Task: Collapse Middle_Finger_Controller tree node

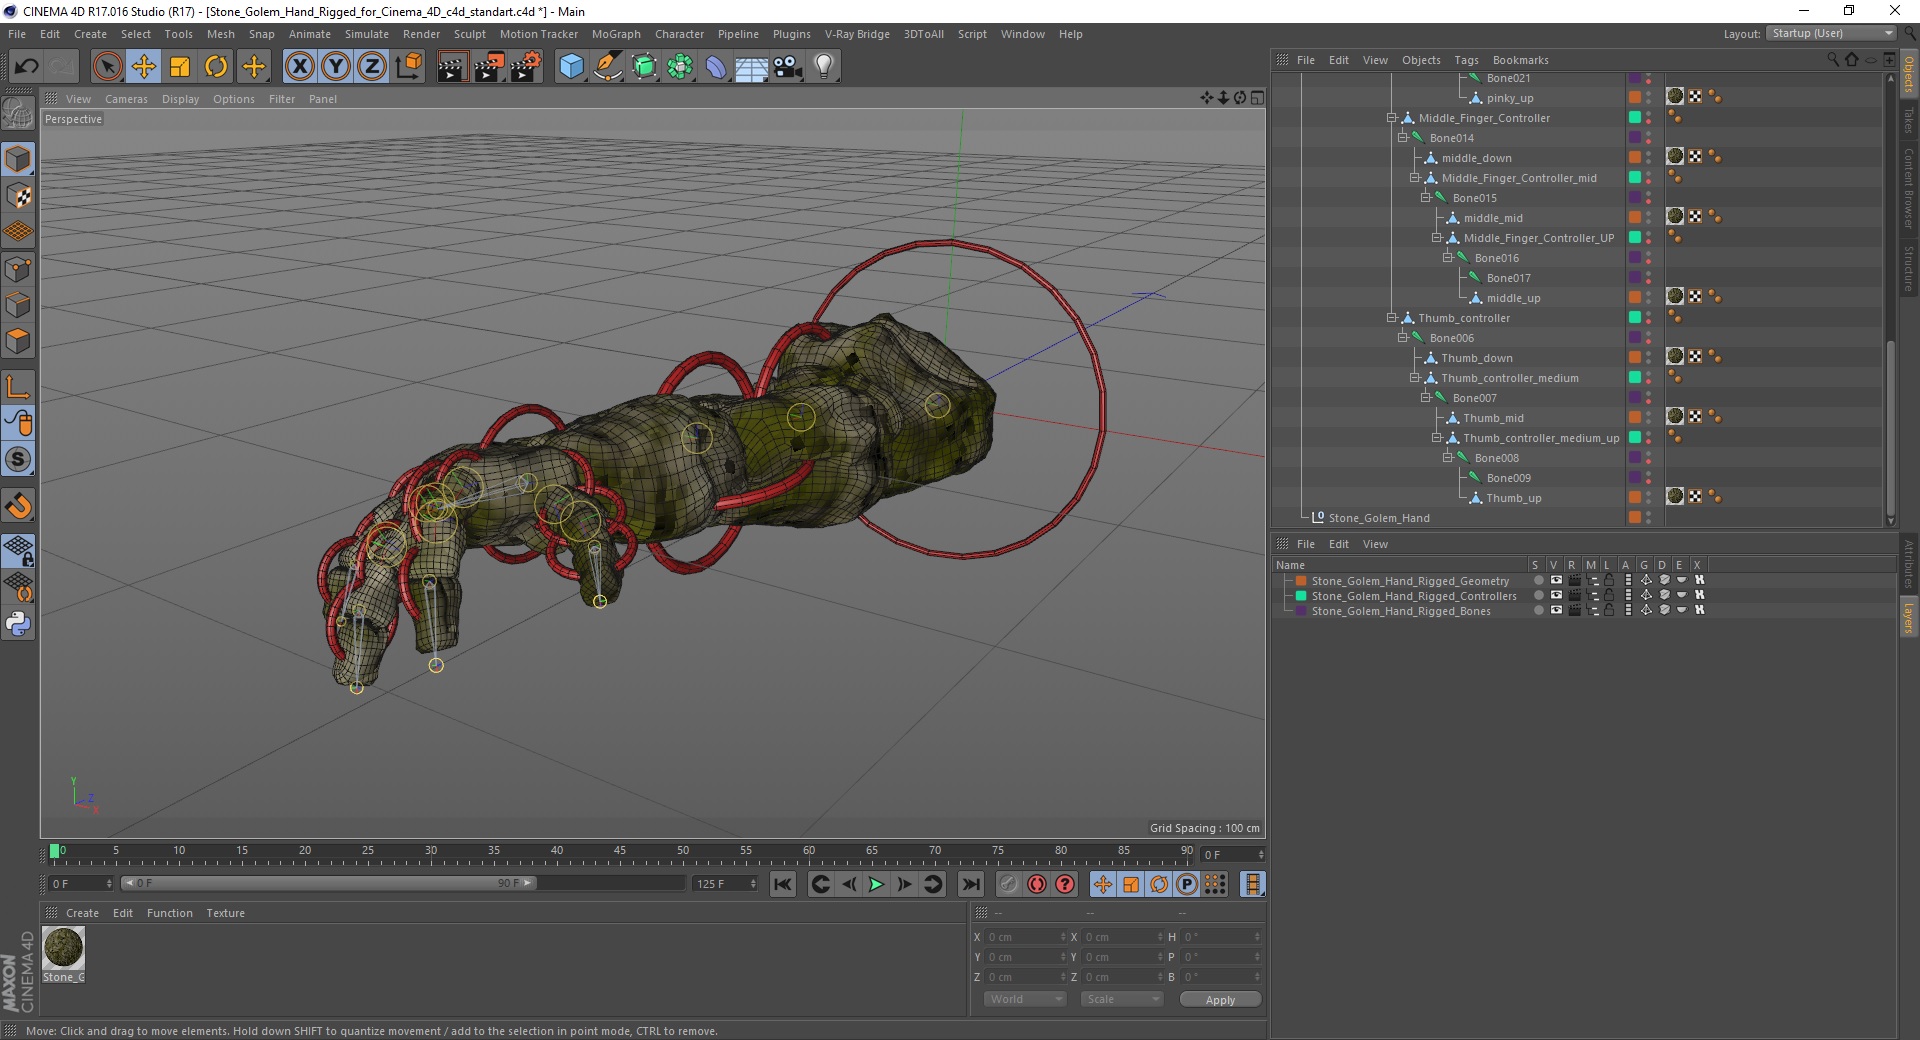Action: pos(1391,118)
